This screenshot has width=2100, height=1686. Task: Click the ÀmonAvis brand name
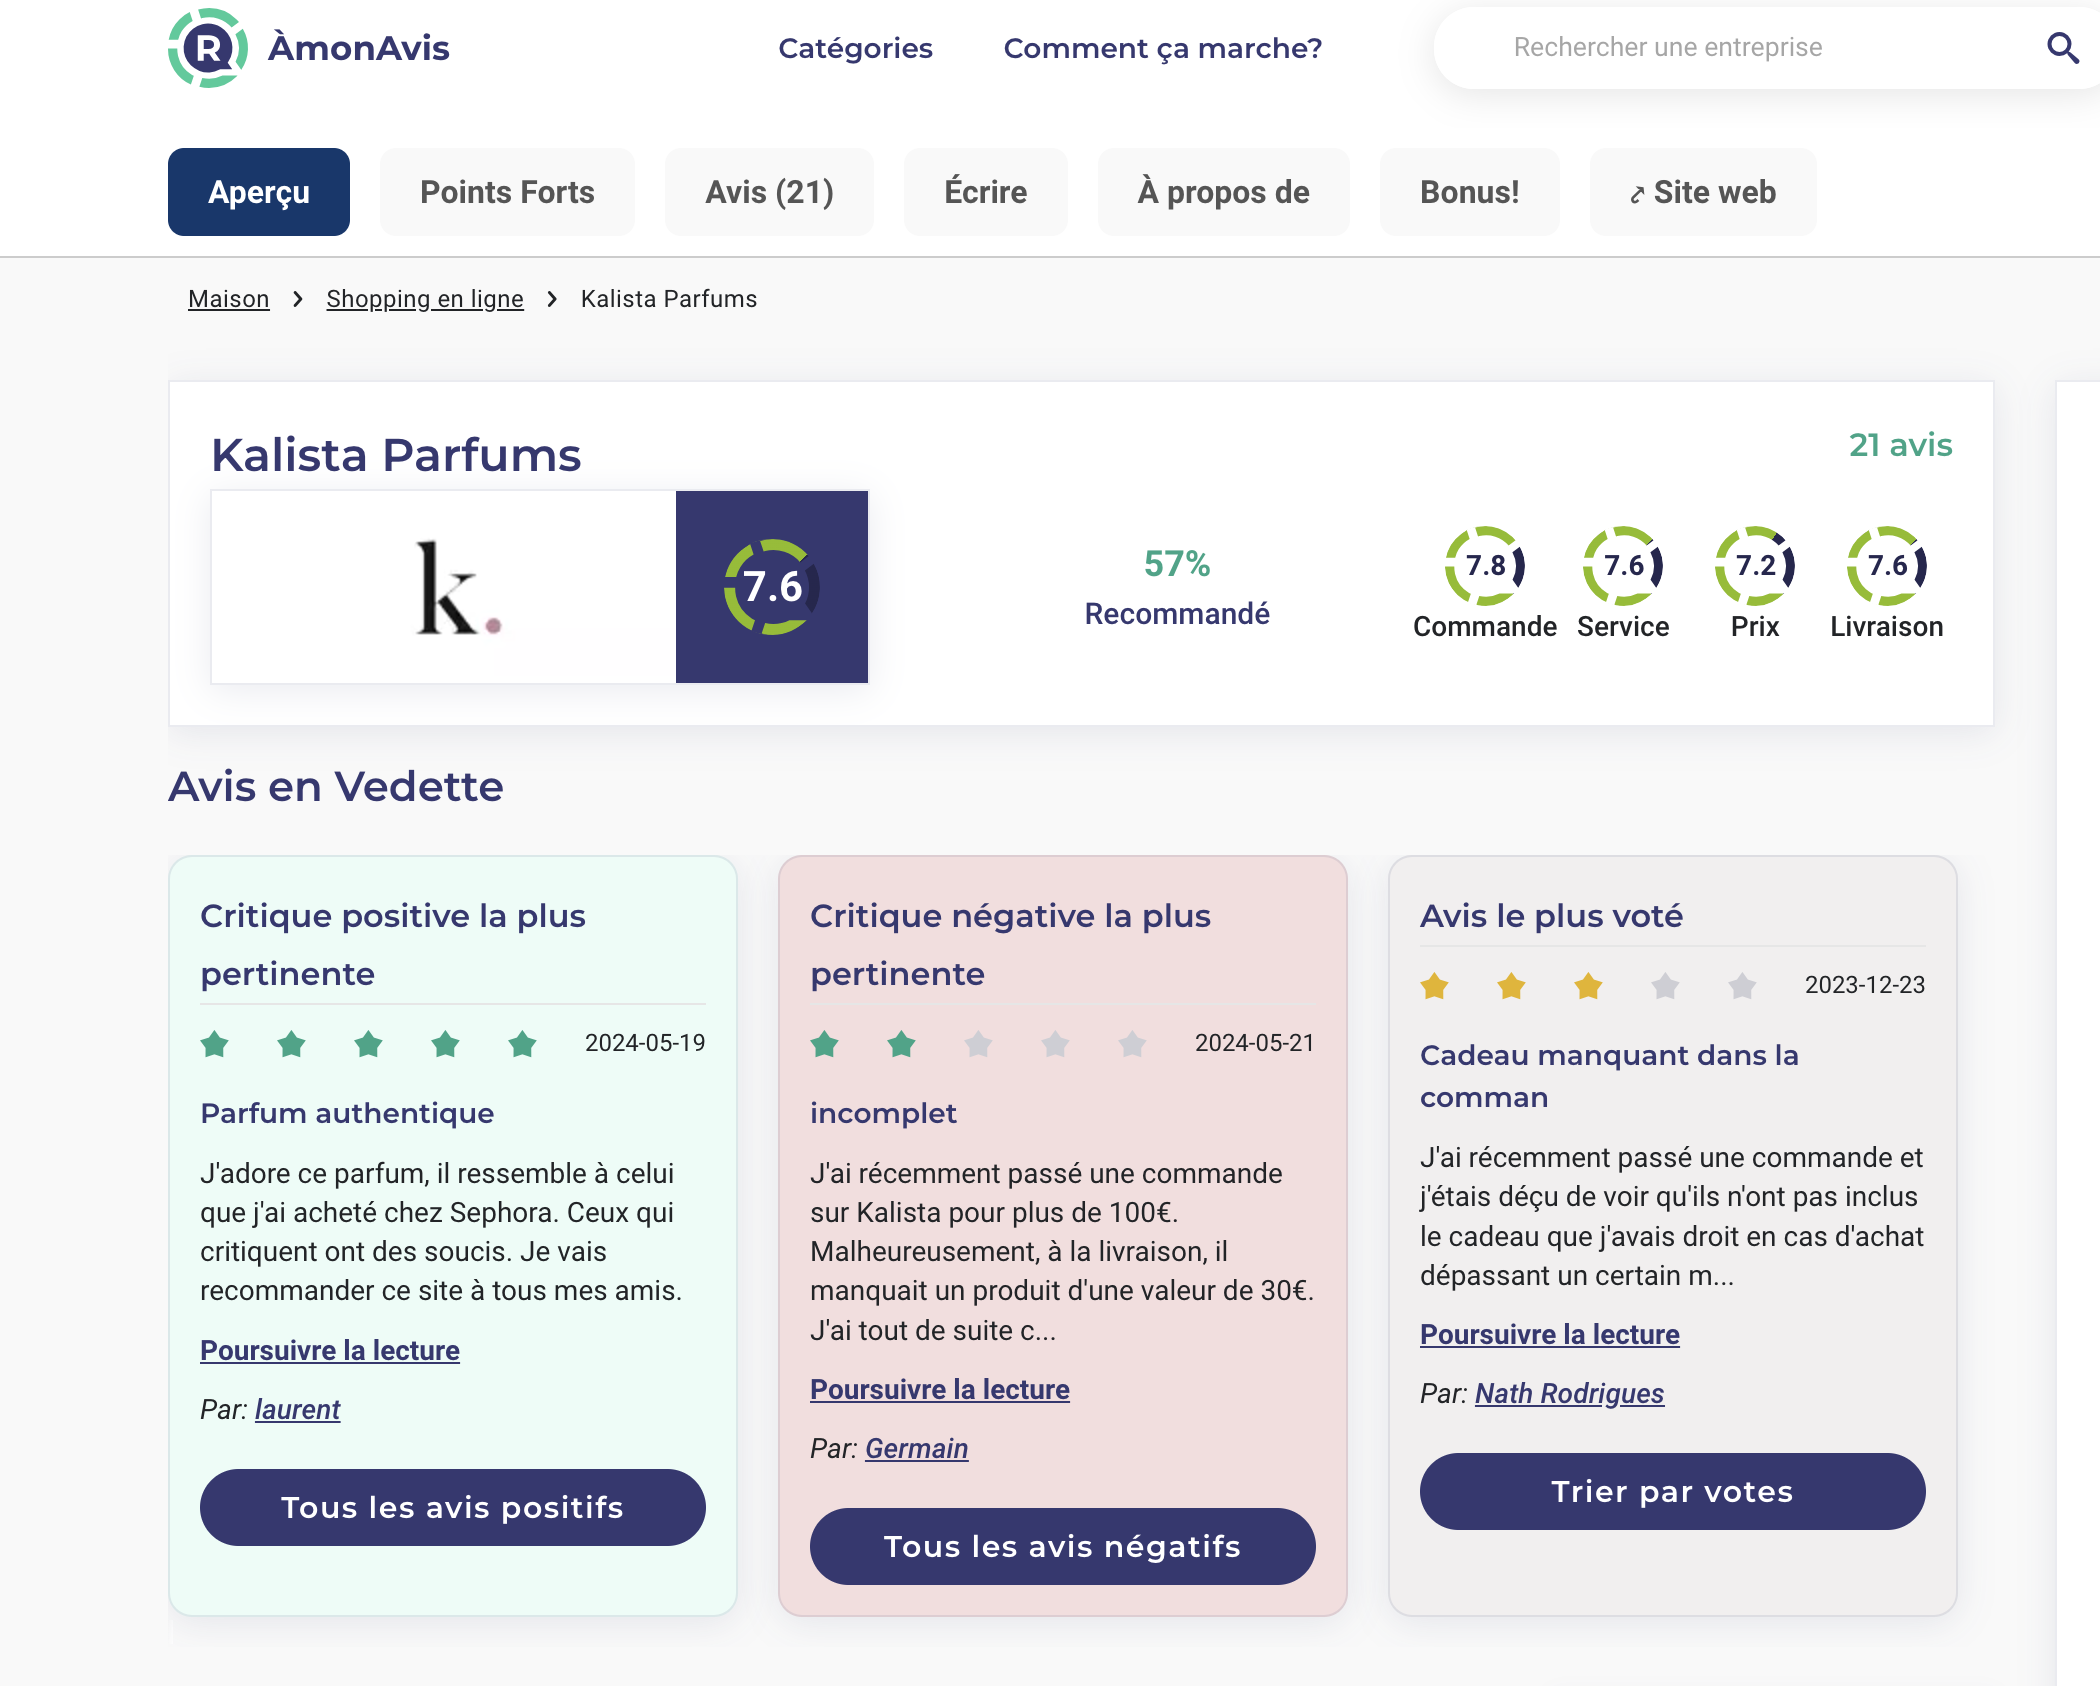(x=359, y=48)
